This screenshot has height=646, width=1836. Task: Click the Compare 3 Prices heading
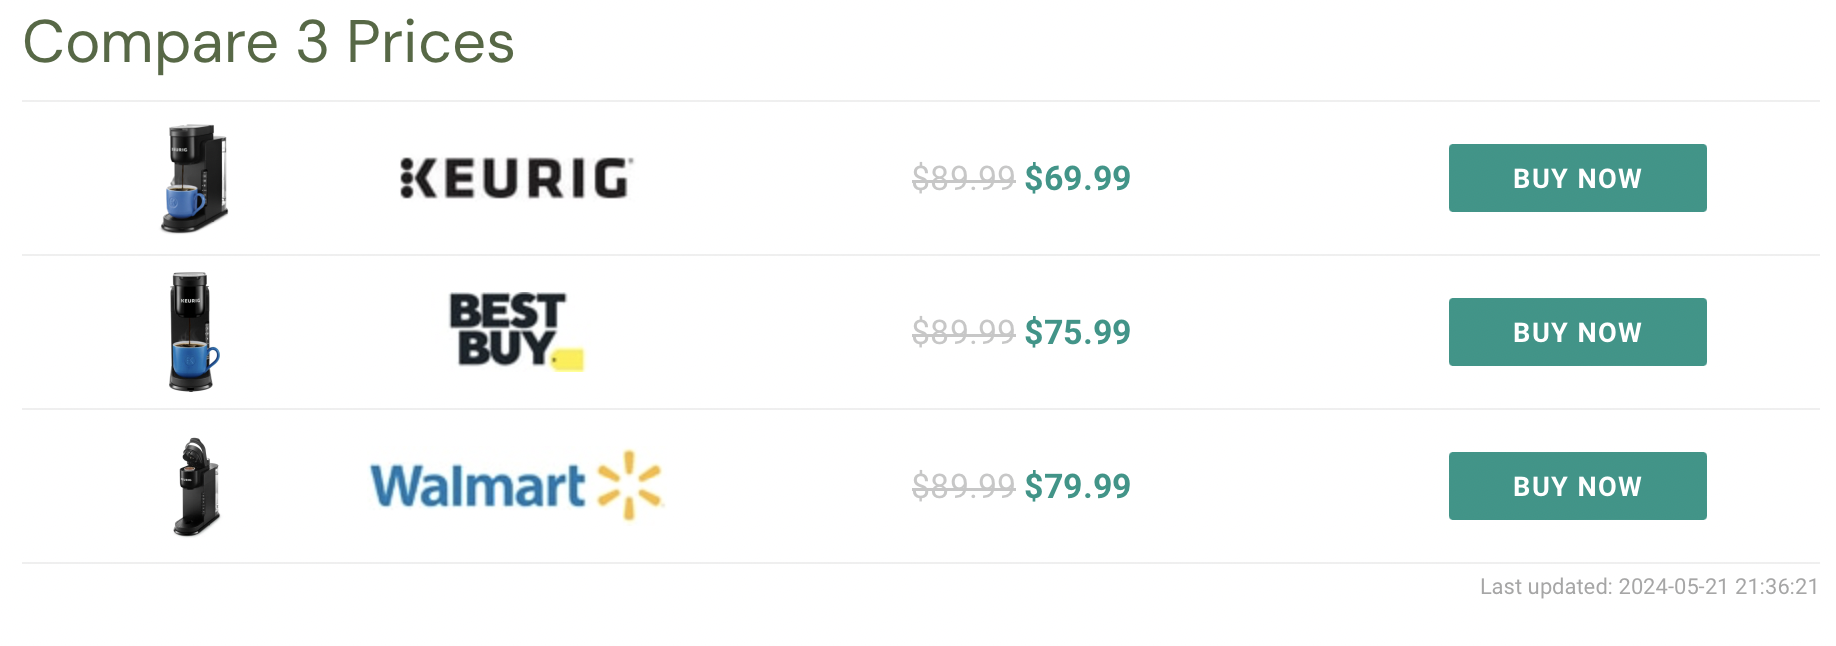269,43
